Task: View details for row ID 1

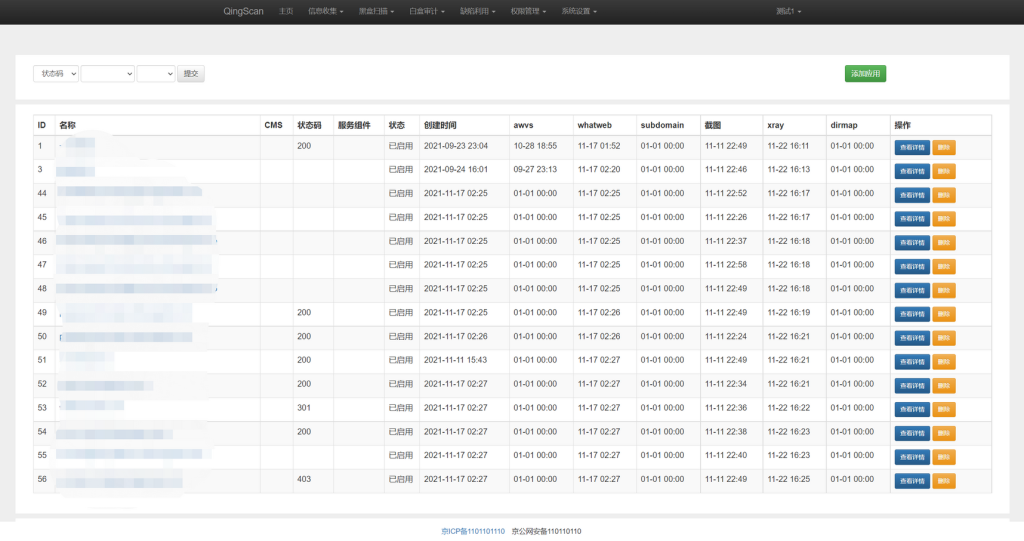Action: tap(911, 147)
